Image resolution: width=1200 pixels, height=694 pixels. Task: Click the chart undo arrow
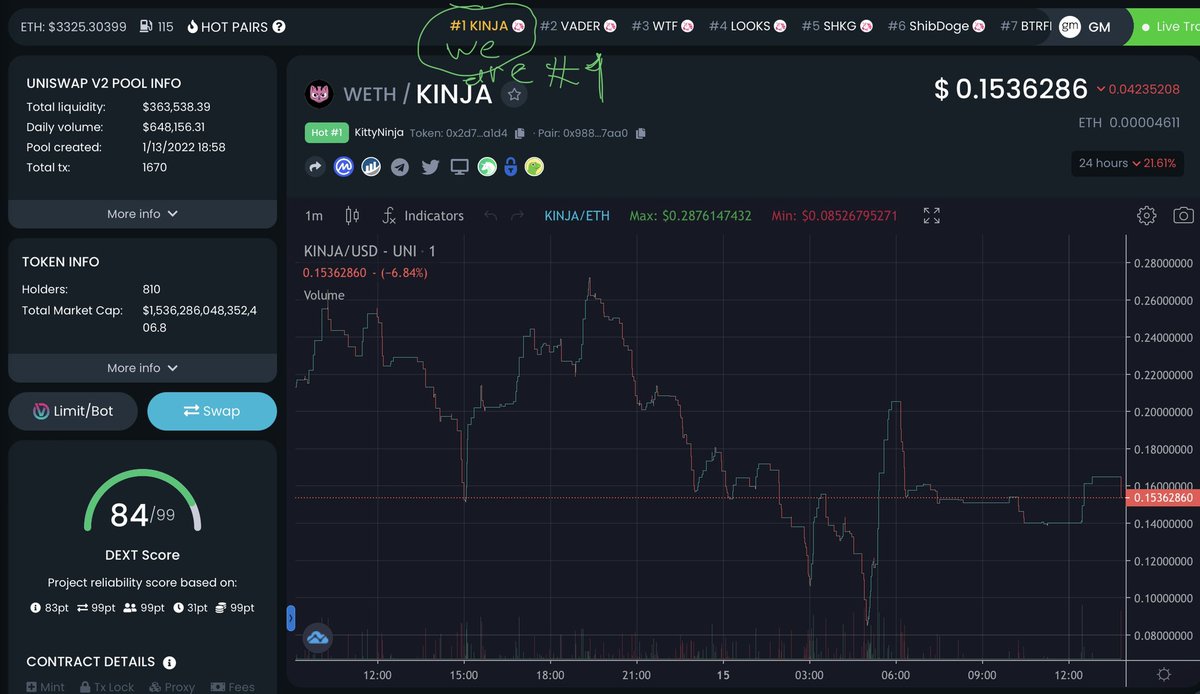[x=490, y=215]
